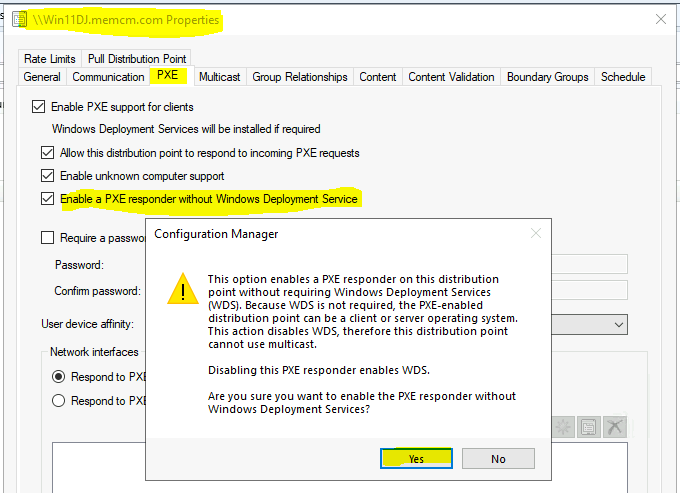Viewport: 680px width, 493px height.
Task: Open the Communication tab
Action: click(108, 77)
